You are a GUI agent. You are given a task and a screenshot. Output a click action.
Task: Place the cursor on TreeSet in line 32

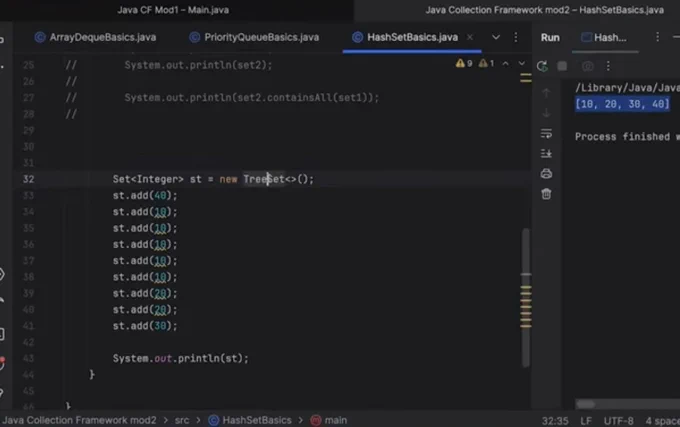point(264,179)
